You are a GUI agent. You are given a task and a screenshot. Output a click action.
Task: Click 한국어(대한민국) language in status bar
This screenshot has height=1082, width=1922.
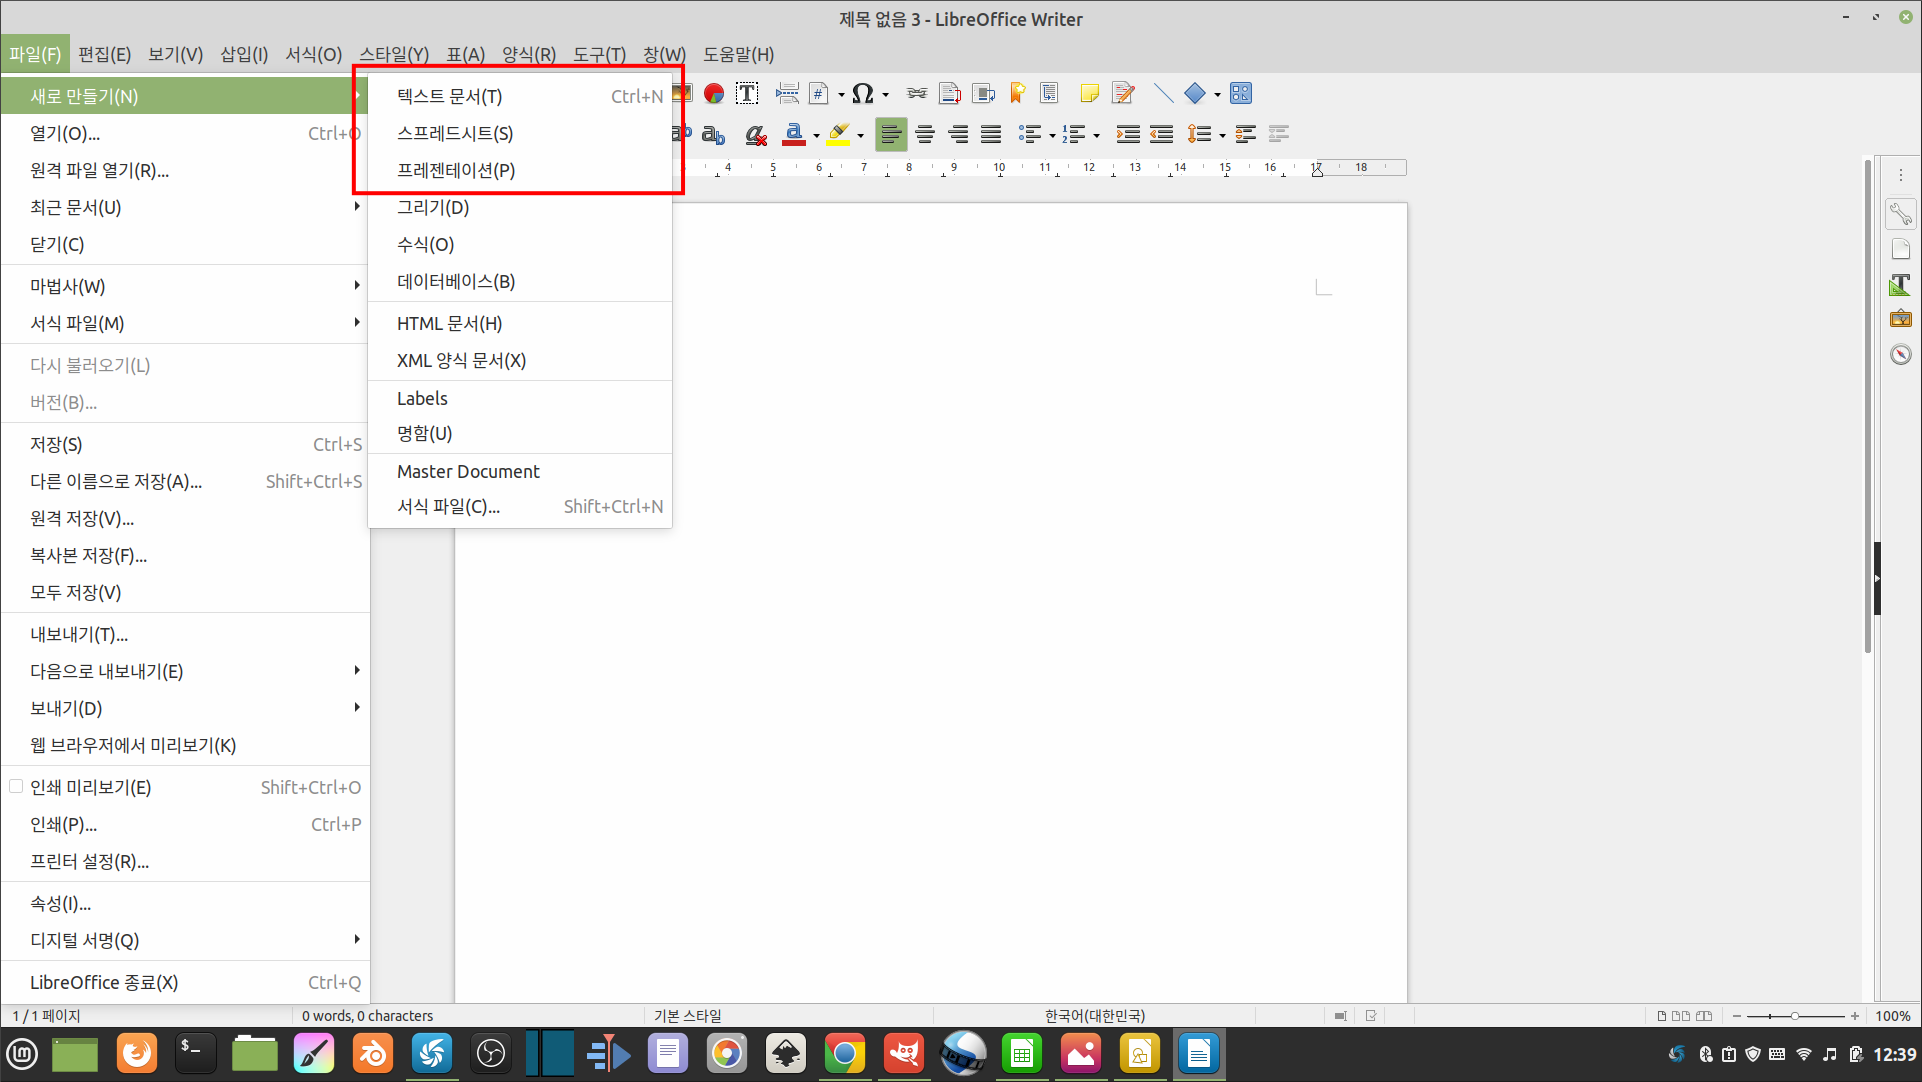[1095, 1016]
